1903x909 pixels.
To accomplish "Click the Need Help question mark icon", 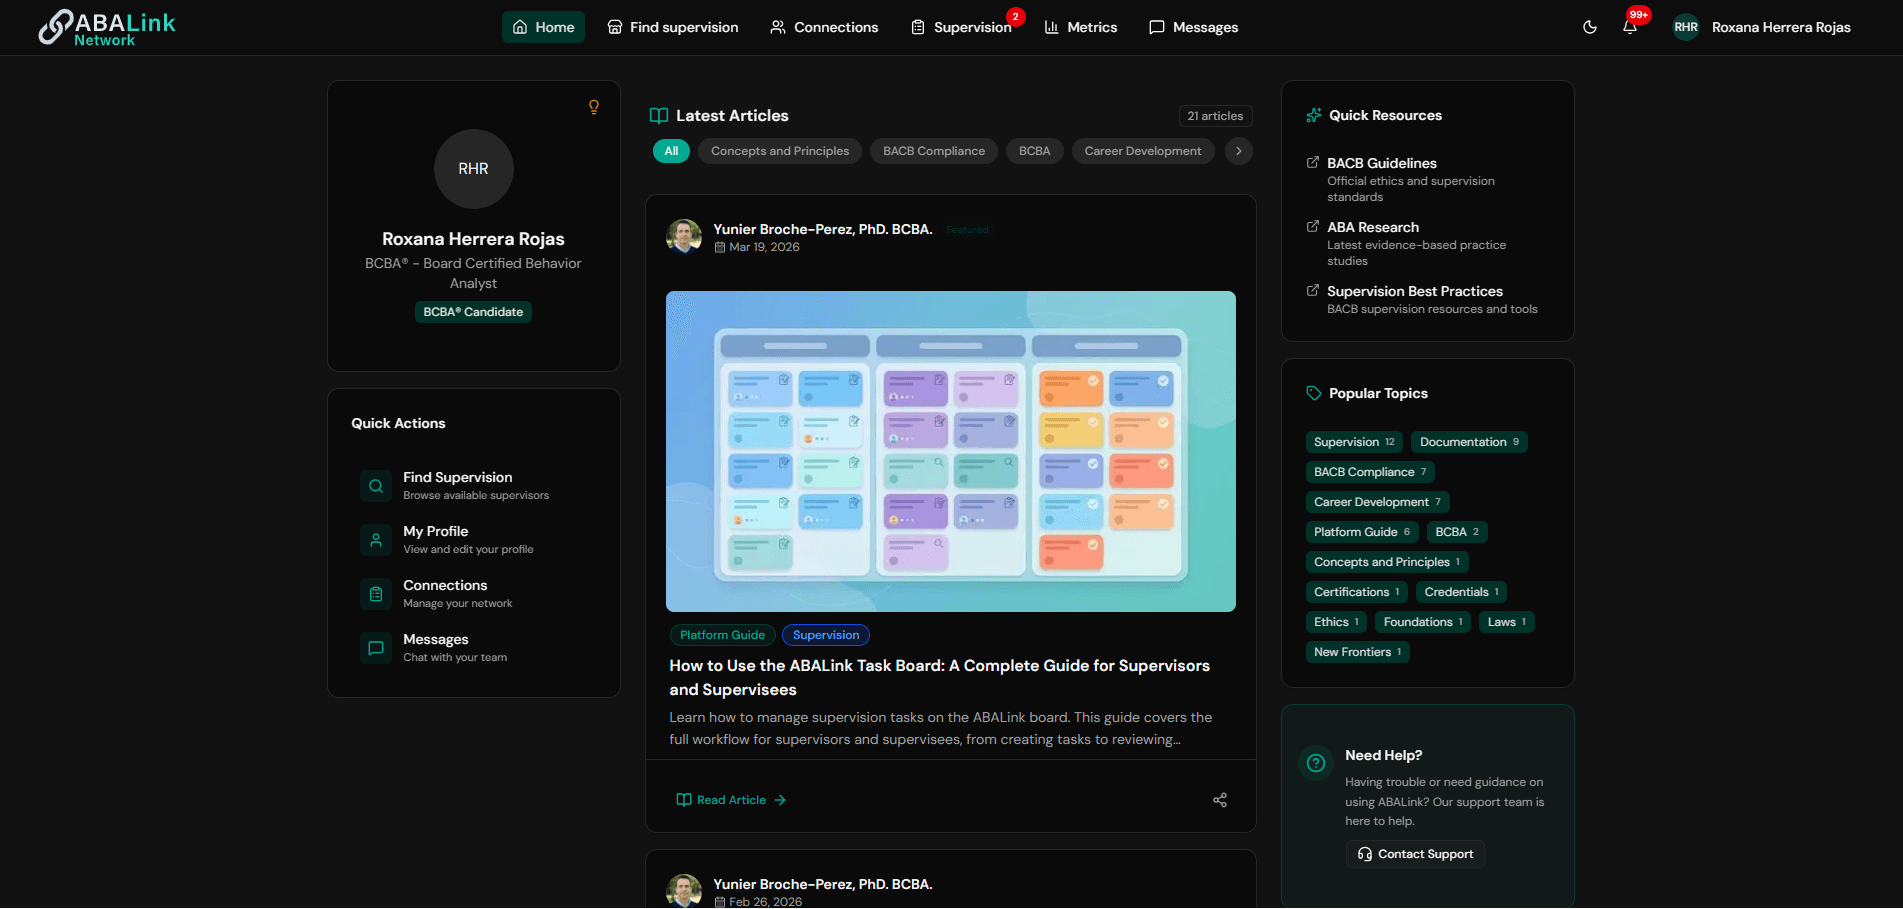I will [1316, 763].
